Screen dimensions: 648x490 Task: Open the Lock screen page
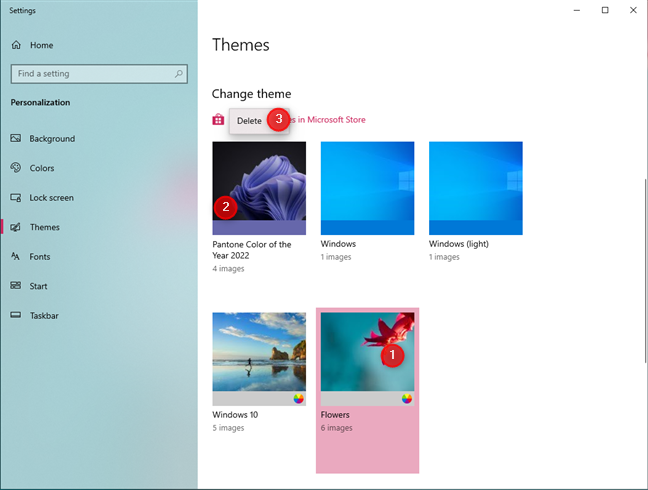tap(51, 197)
